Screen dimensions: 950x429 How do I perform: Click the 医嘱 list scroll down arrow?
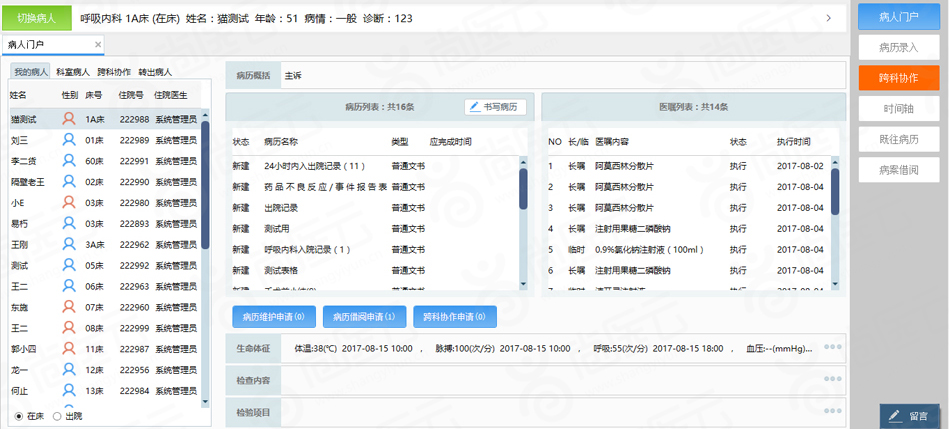click(x=835, y=284)
